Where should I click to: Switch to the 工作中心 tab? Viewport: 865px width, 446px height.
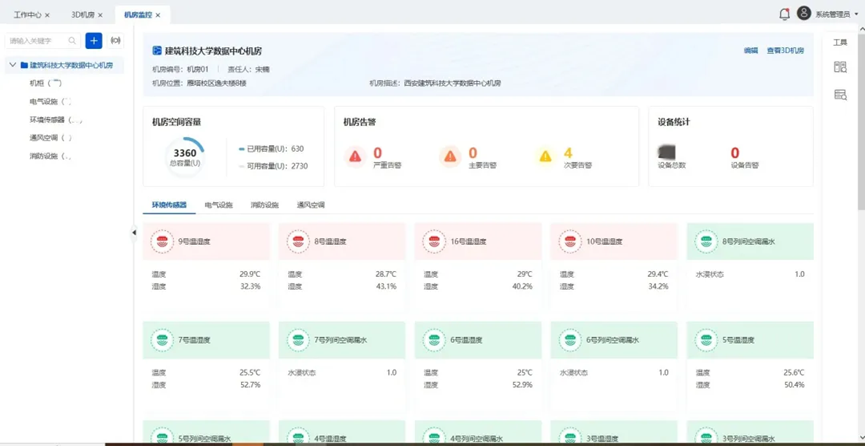(x=27, y=15)
